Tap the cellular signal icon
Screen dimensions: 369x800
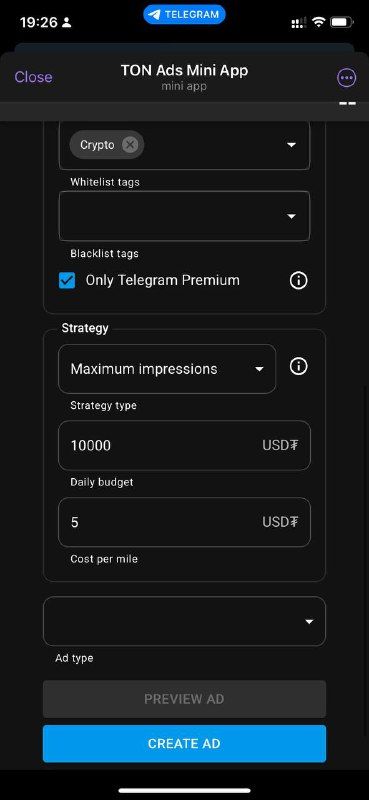pos(299,22)
